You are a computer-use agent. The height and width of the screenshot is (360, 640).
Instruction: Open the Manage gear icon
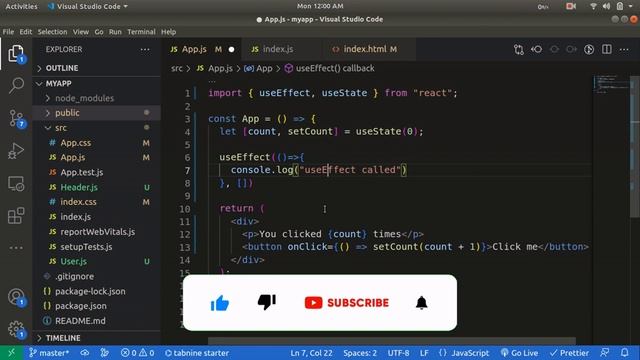[16, 329]
